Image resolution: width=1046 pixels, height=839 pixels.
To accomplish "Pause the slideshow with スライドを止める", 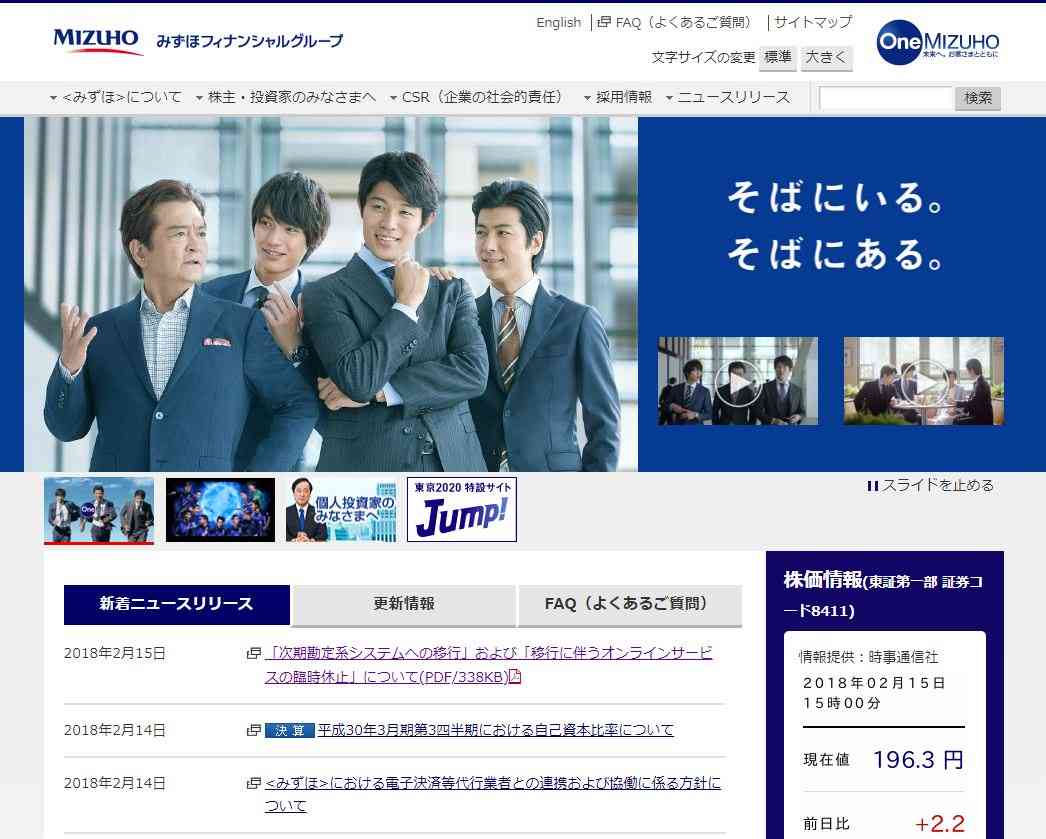I will click(931, 485).
